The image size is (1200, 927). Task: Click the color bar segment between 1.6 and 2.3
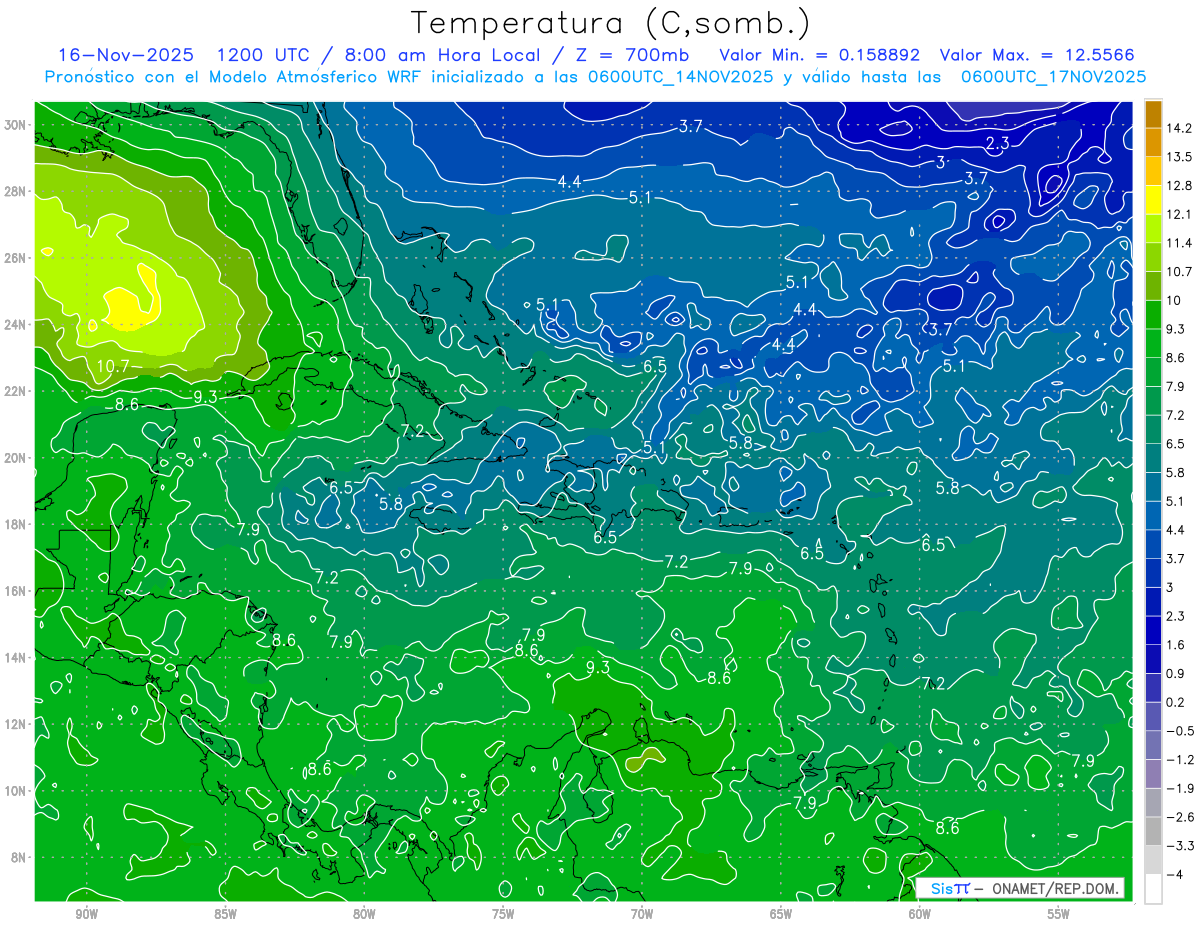[1153, 630]
